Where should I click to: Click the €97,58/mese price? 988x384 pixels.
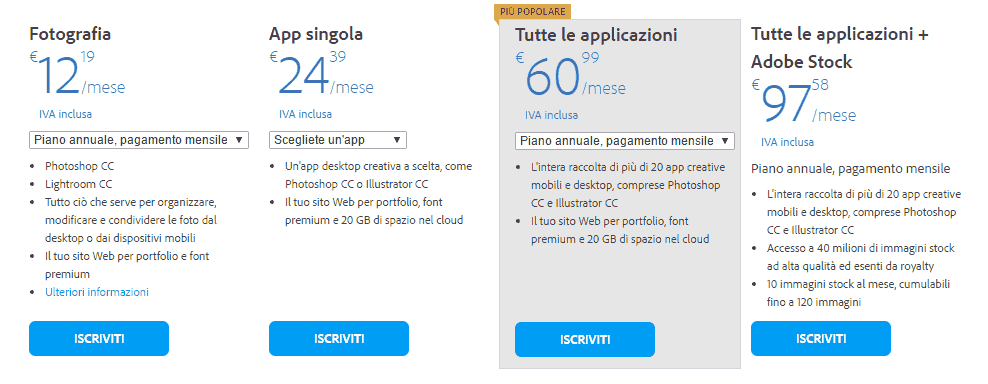point(803,101)
